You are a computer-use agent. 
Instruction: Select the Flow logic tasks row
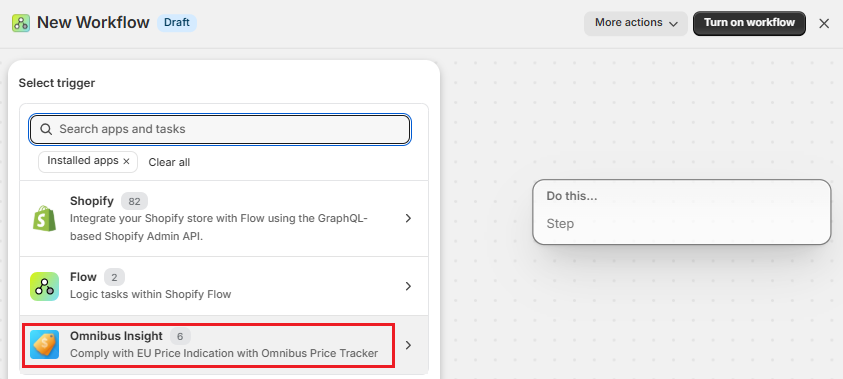point(224,286)
